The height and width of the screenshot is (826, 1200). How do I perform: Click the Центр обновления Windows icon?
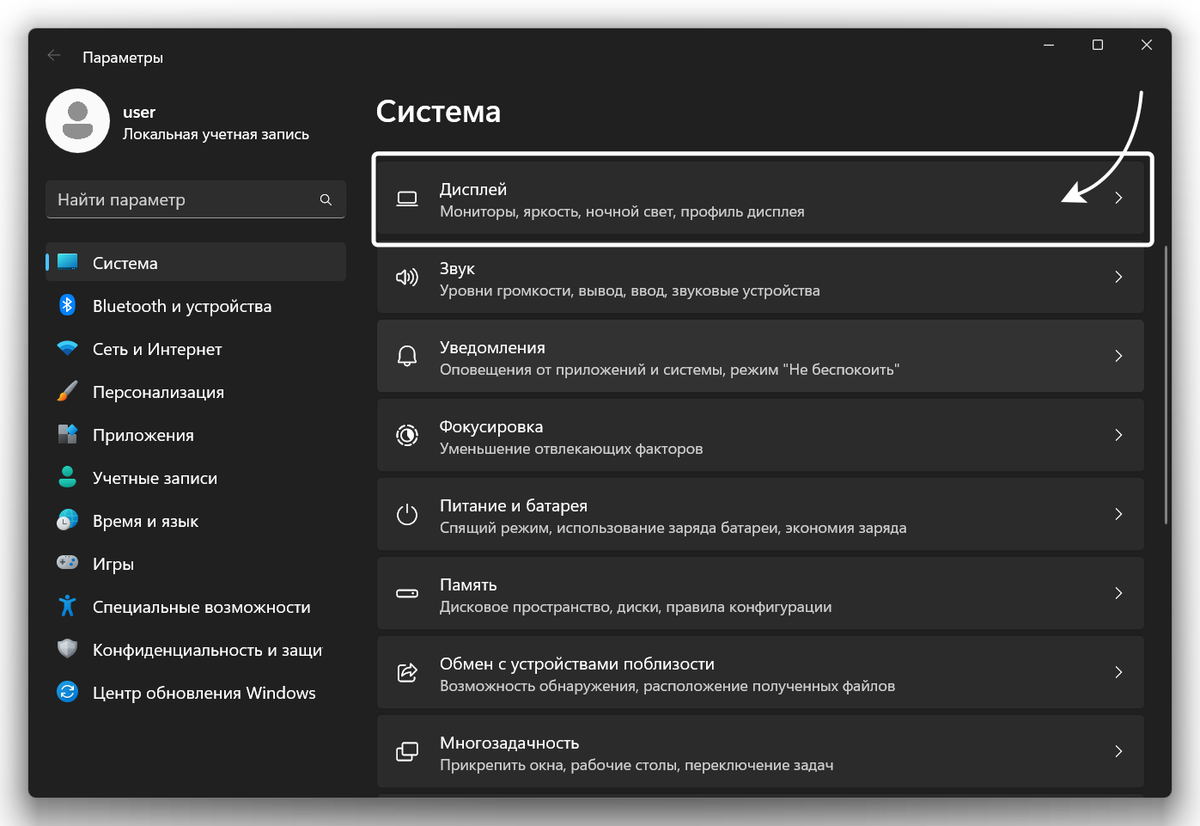click(x=66, y=692)
